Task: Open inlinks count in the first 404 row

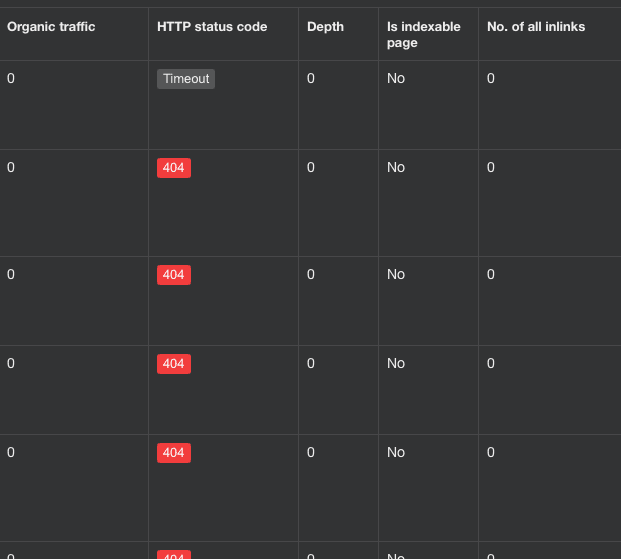Action: (x=491, y=168)
